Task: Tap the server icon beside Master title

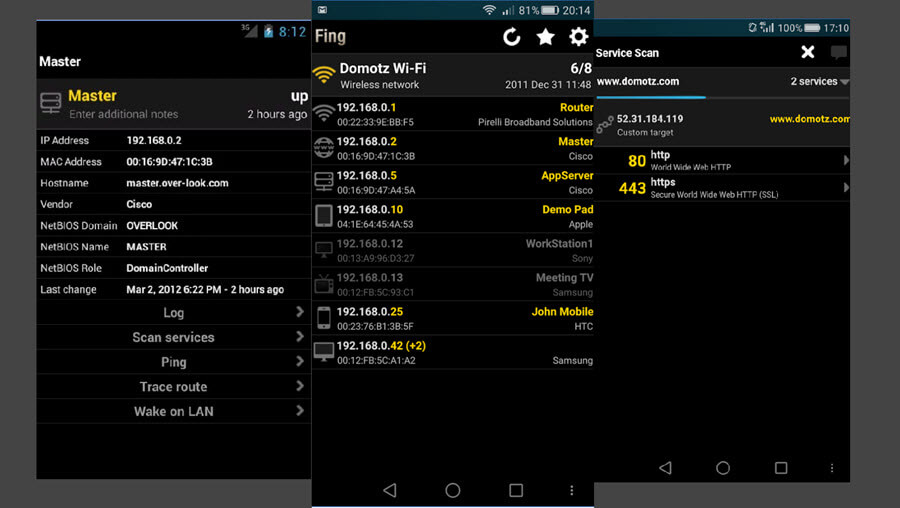Action: coord(51,103)
